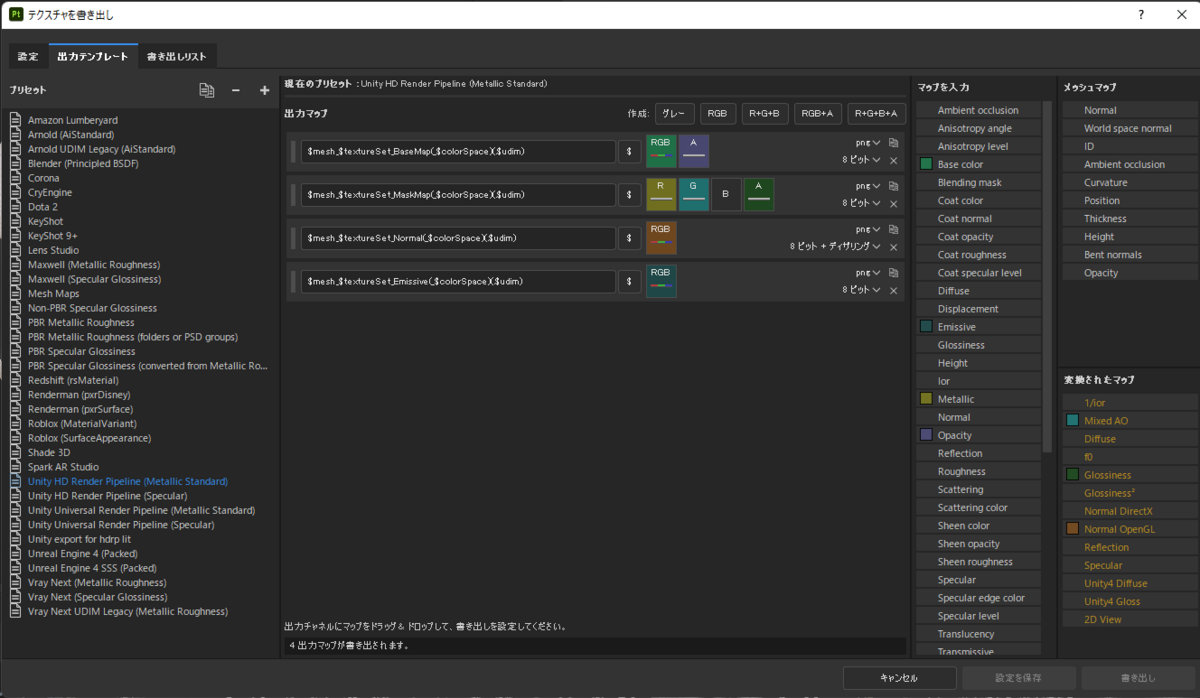Select the Roughness input map
The image size is (1200, 698).
click(978, 472)
